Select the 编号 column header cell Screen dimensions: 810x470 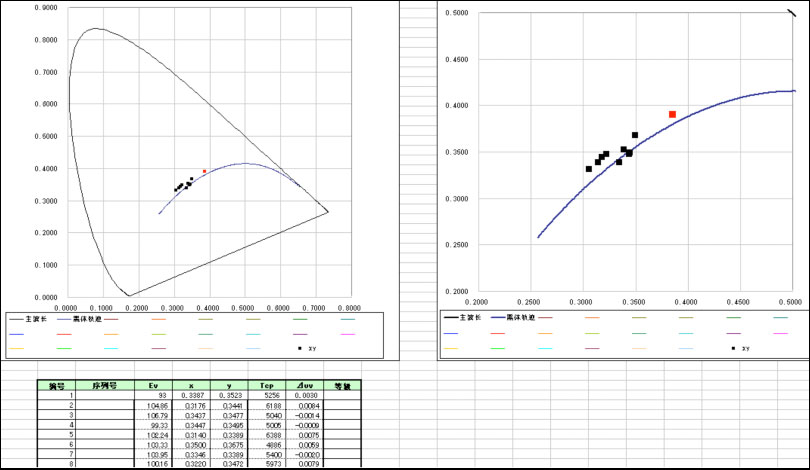57,385
